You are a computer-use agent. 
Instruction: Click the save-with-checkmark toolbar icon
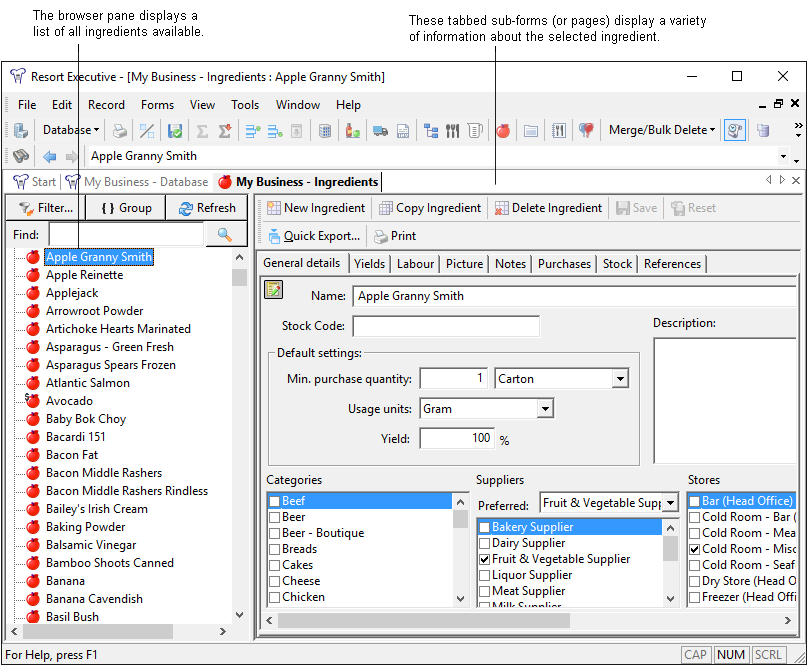coord(175,130)
